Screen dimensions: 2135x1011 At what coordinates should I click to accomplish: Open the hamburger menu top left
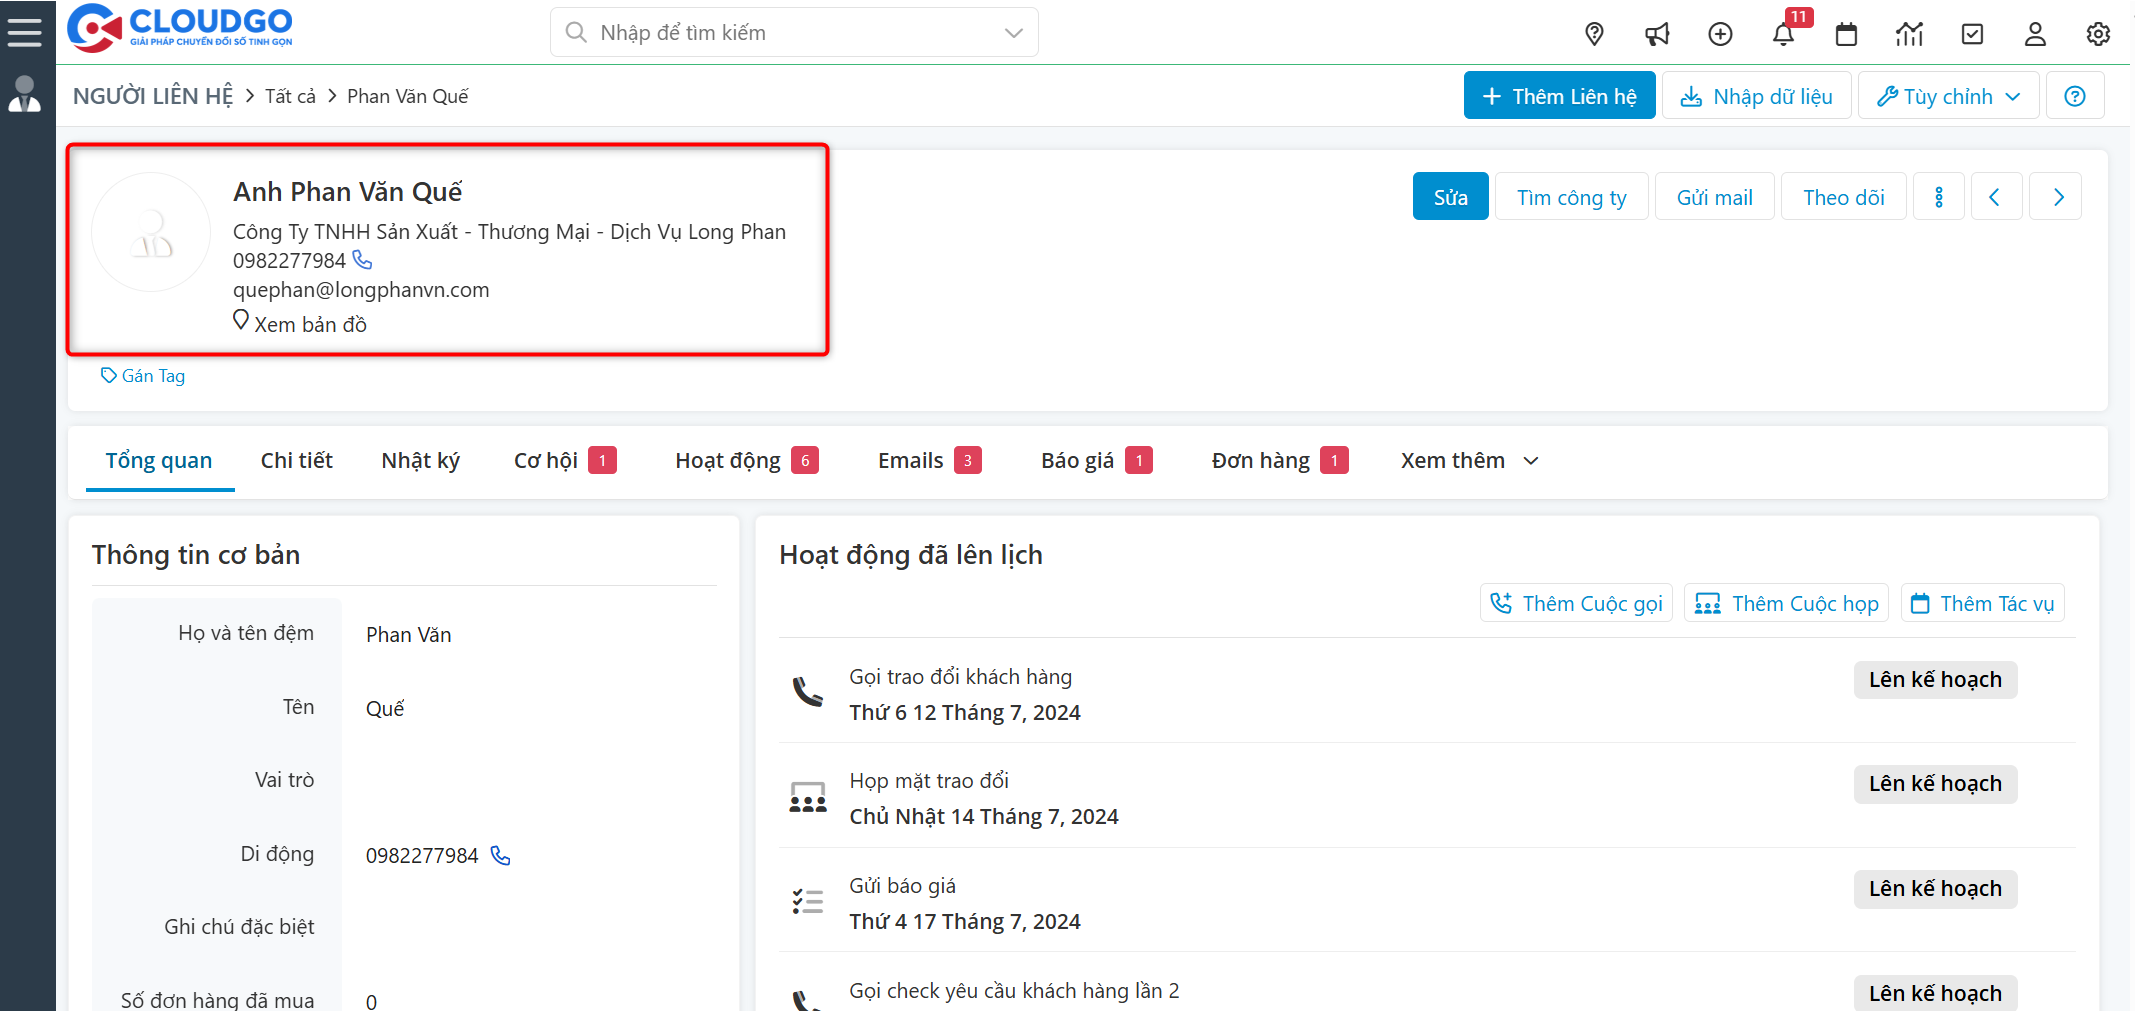click(25, 30)
